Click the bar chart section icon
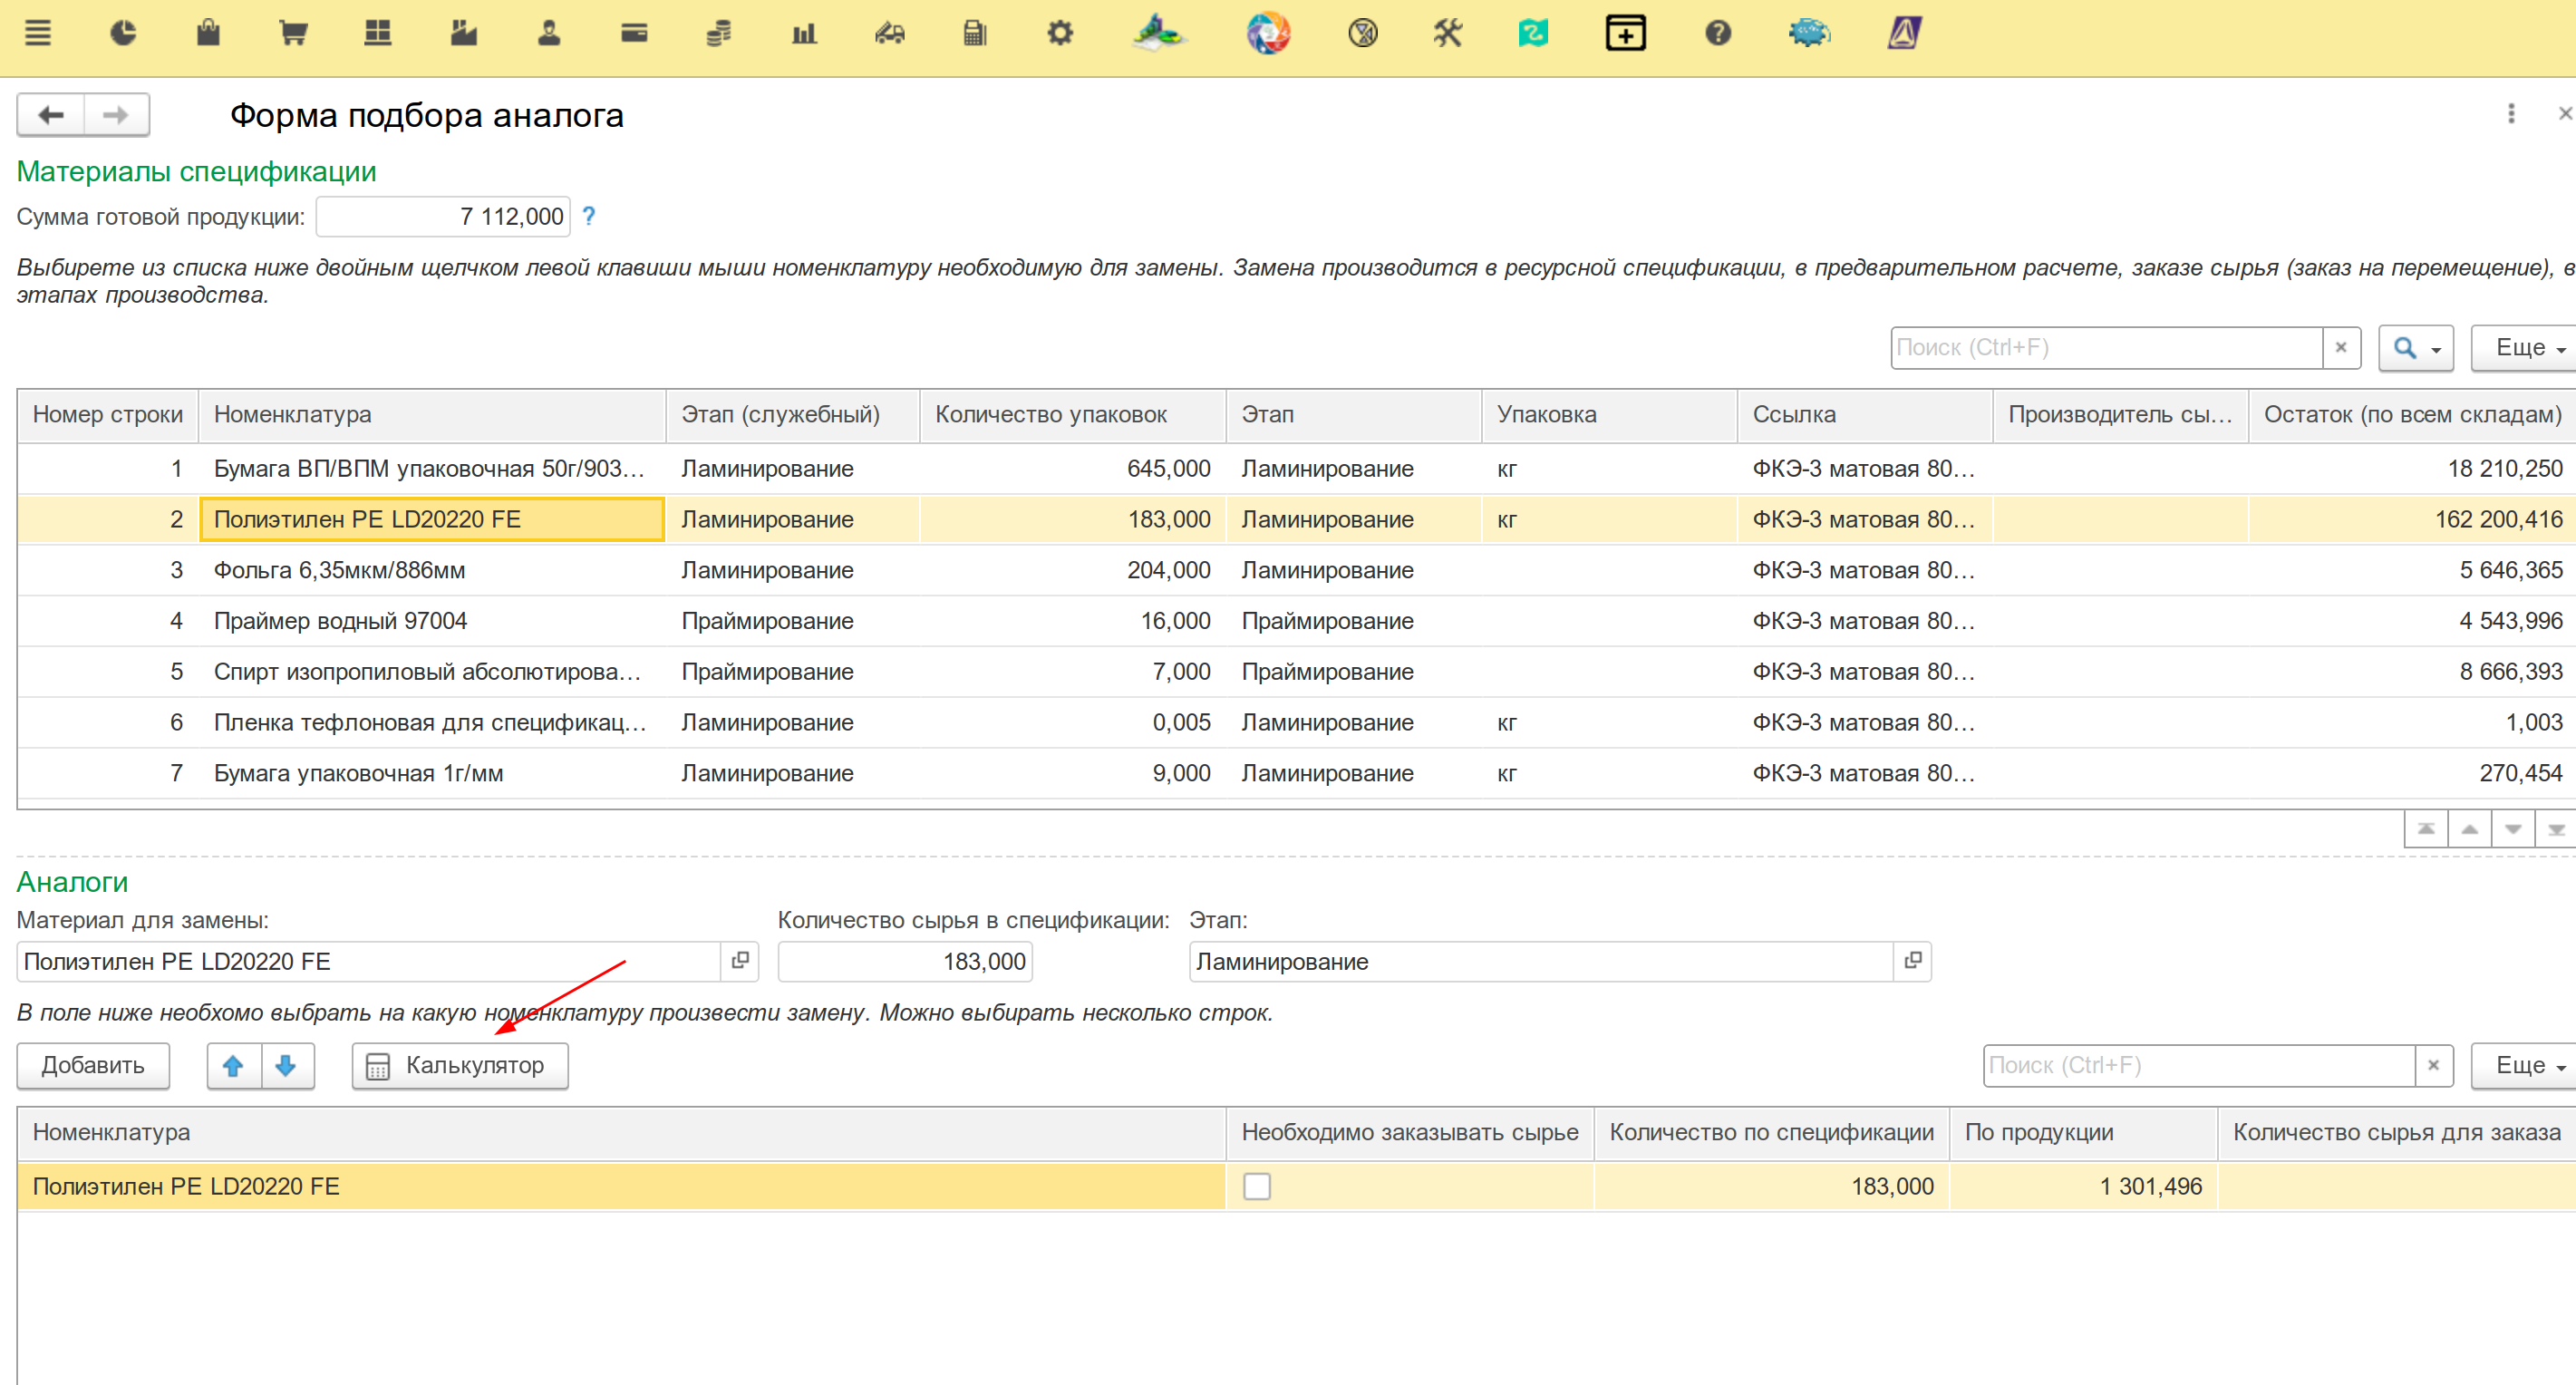Viewport: 2576px width, 1385px height. pos(804,34)
